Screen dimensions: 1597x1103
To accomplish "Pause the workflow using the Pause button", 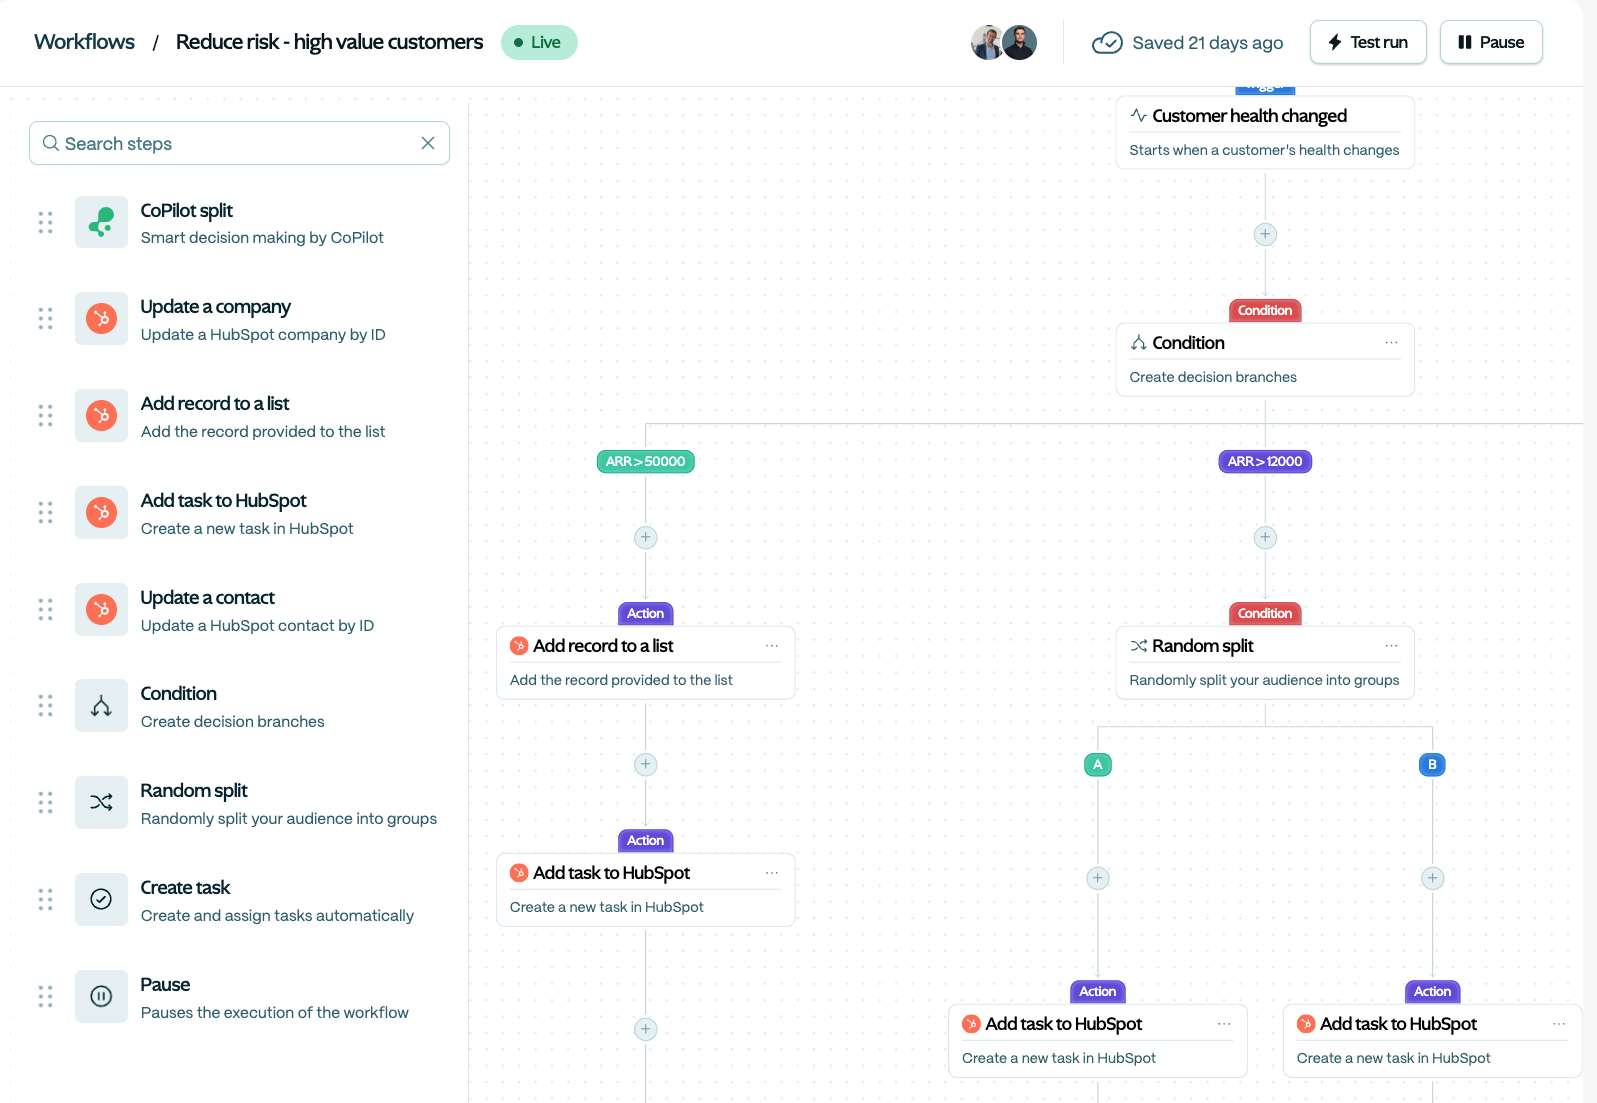I will (x=1490, y=42).
